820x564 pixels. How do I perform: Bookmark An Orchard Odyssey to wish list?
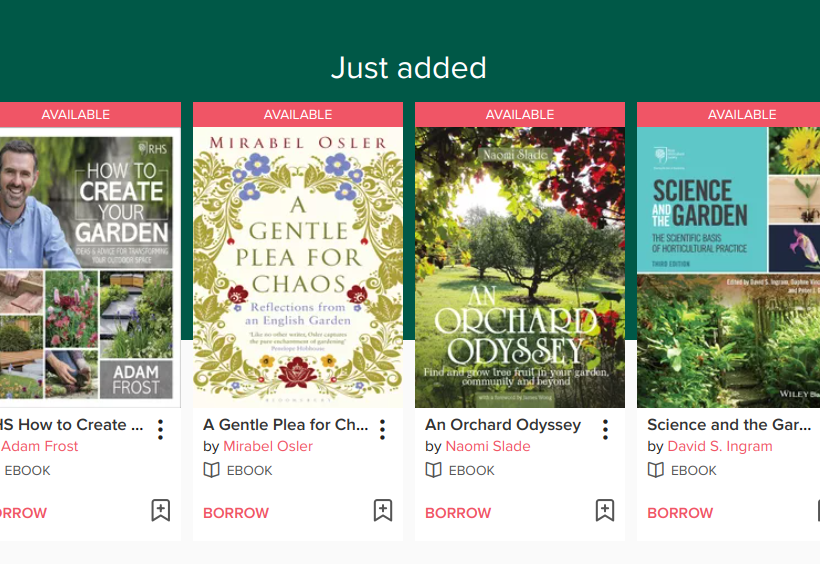pos(604,511)
